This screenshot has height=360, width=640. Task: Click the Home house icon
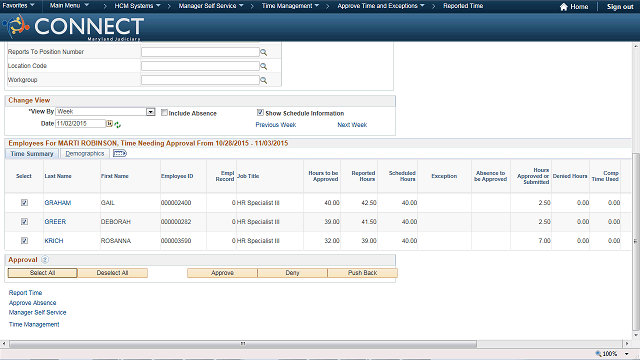click(x=564, y=7)
